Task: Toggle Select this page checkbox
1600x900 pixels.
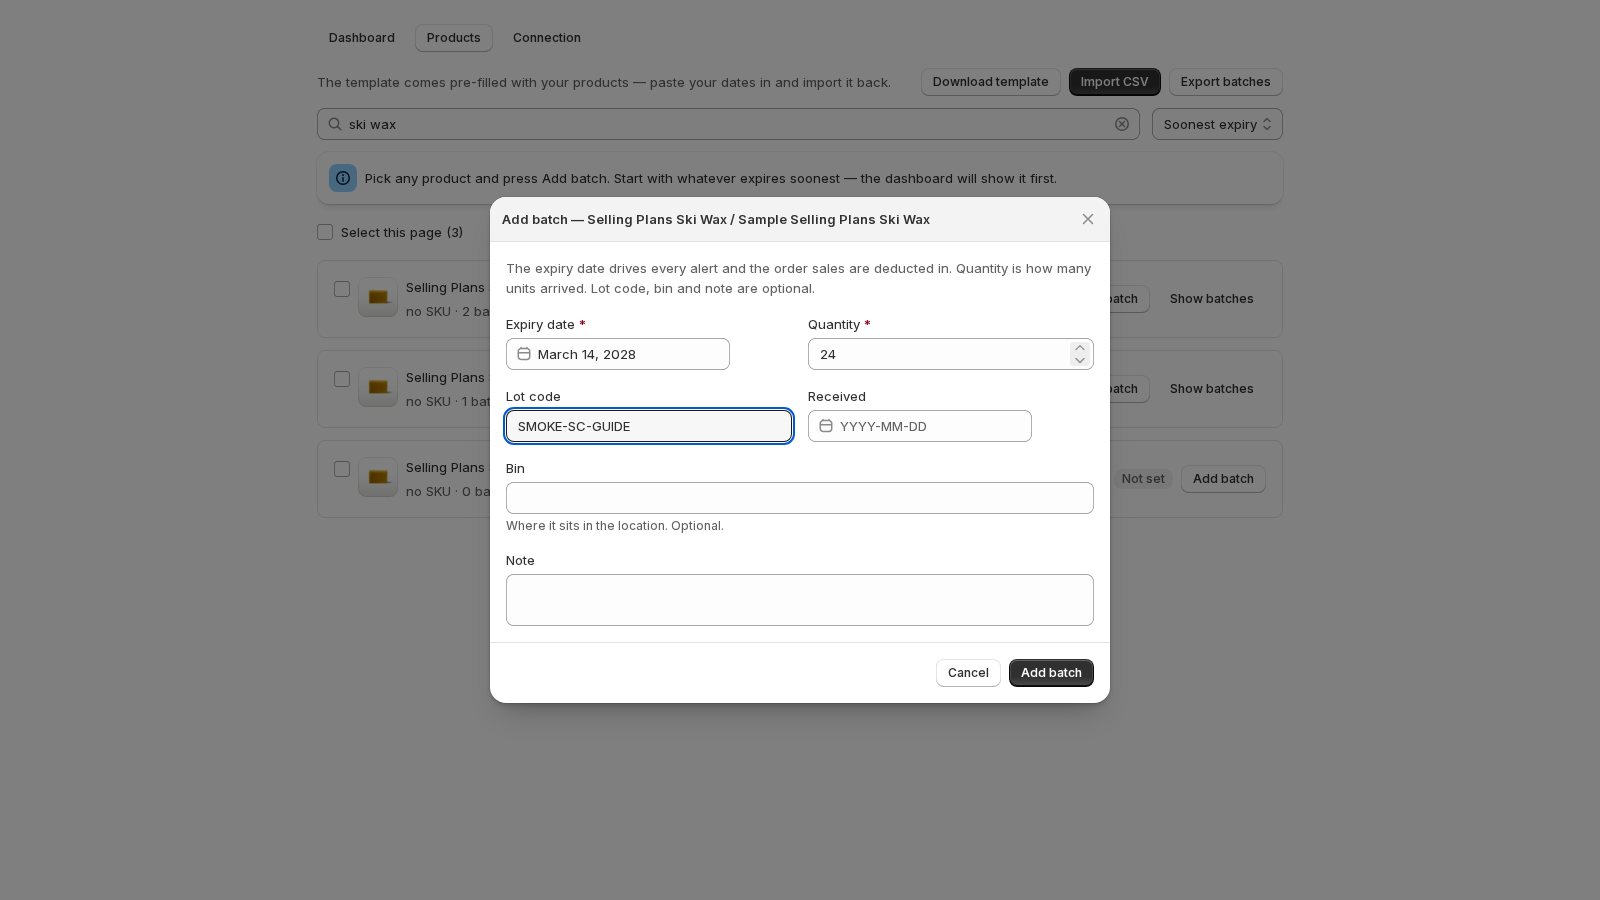Action: click(325, 232)
